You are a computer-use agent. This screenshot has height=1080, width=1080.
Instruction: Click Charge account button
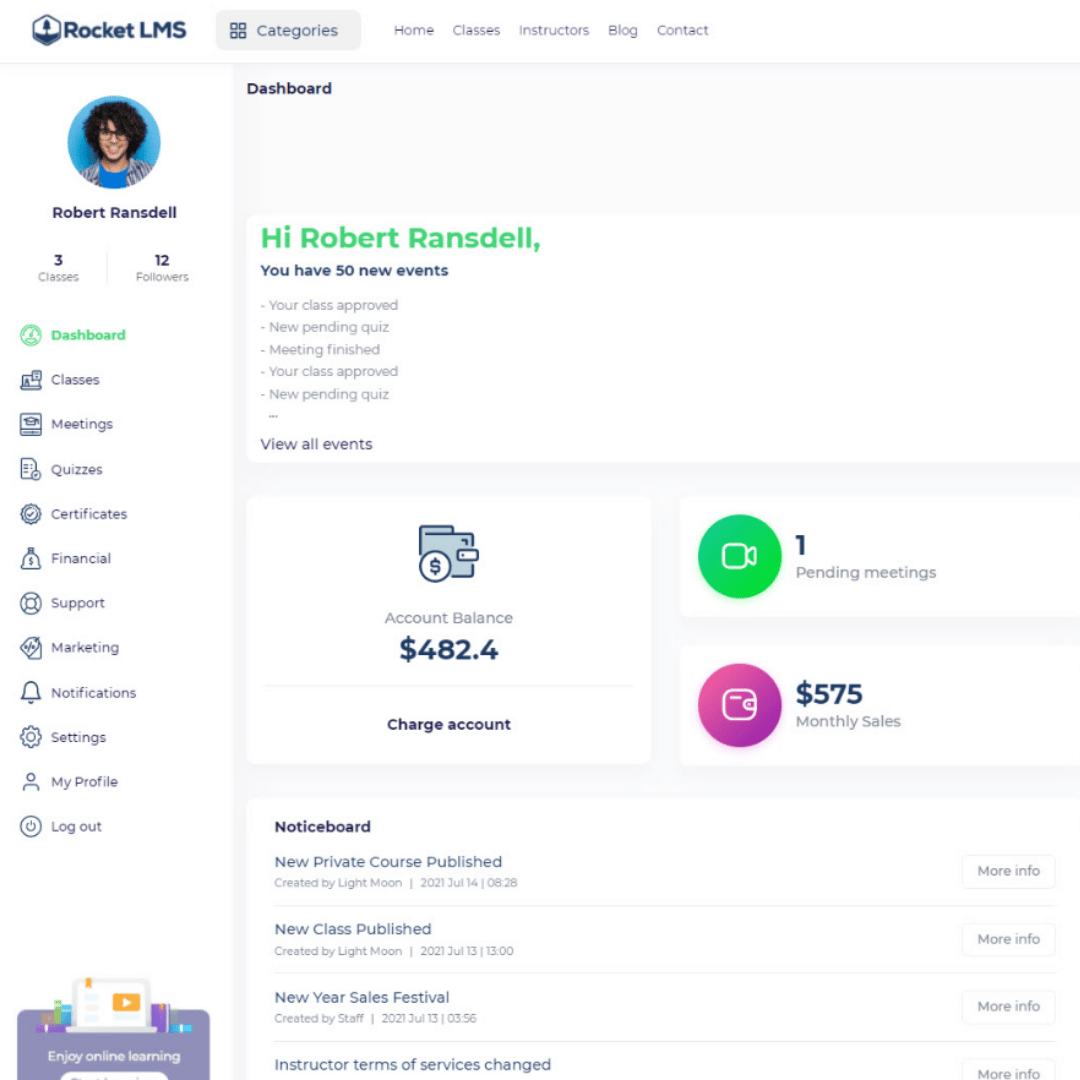tap(448, 725)
